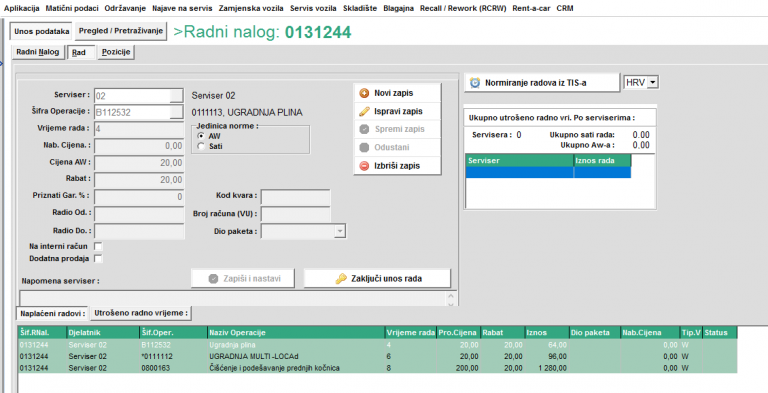Image resolution: width=768 pixels, height=393 pixels.
Task: Click the Vrijeme rada input field
Action: [139, 129]
